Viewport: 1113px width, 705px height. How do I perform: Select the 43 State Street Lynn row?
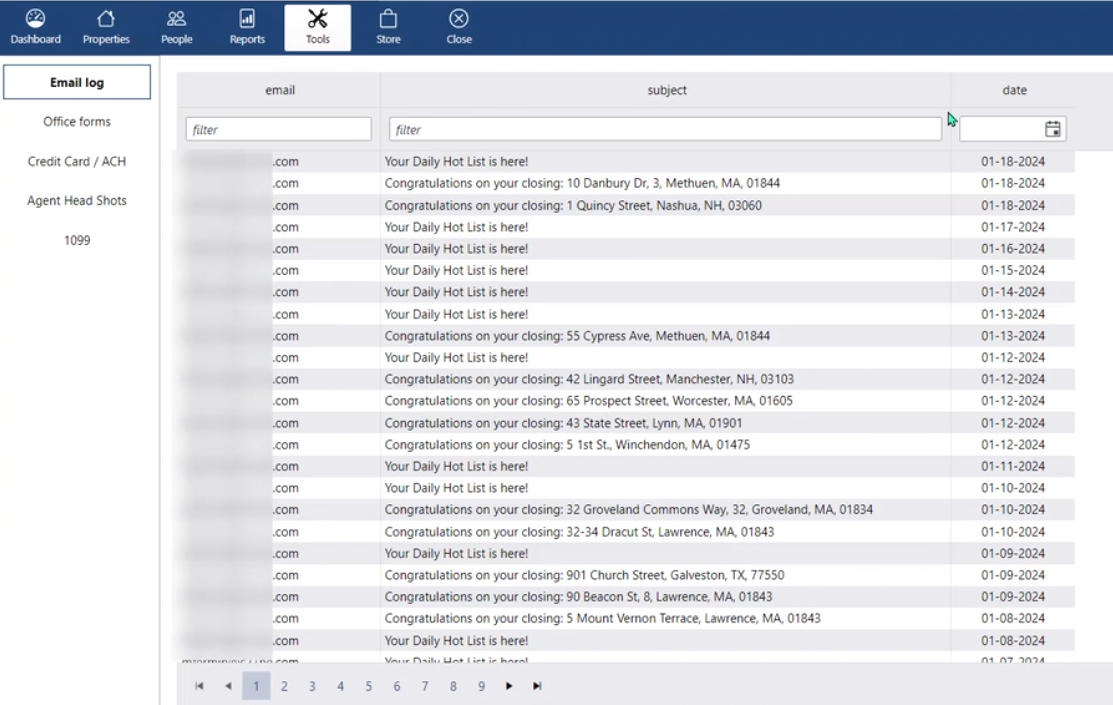(x=625, y=423)
